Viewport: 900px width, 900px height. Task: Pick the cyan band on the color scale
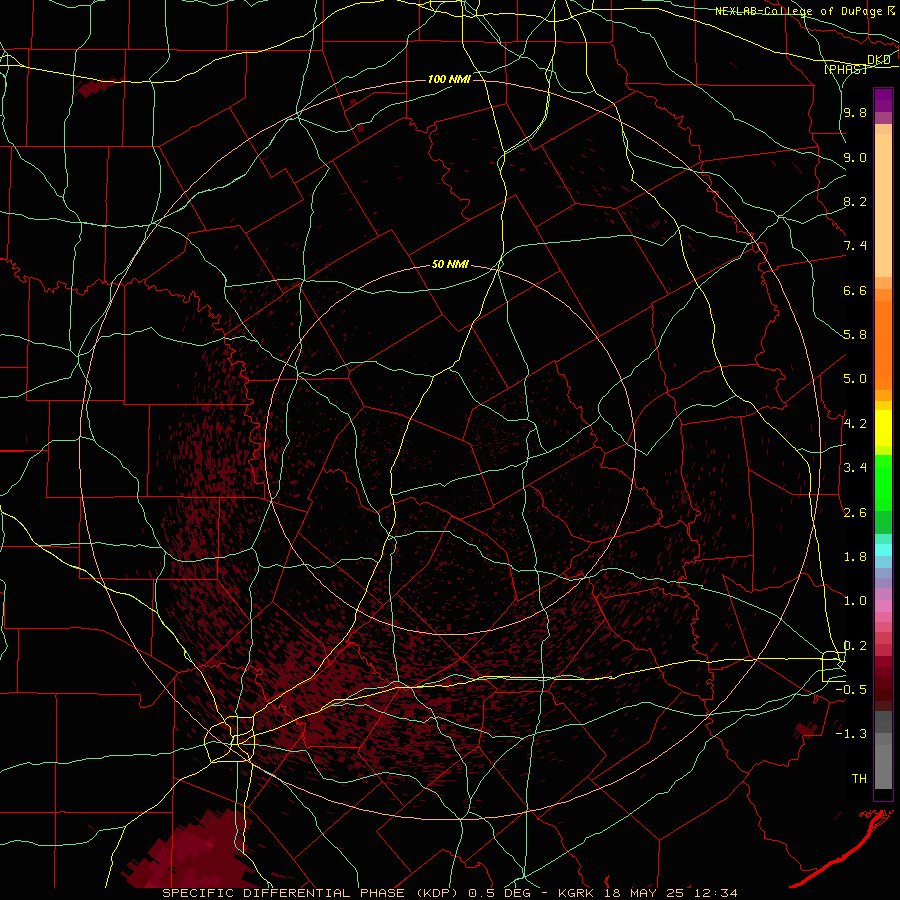tap(883, 550)
